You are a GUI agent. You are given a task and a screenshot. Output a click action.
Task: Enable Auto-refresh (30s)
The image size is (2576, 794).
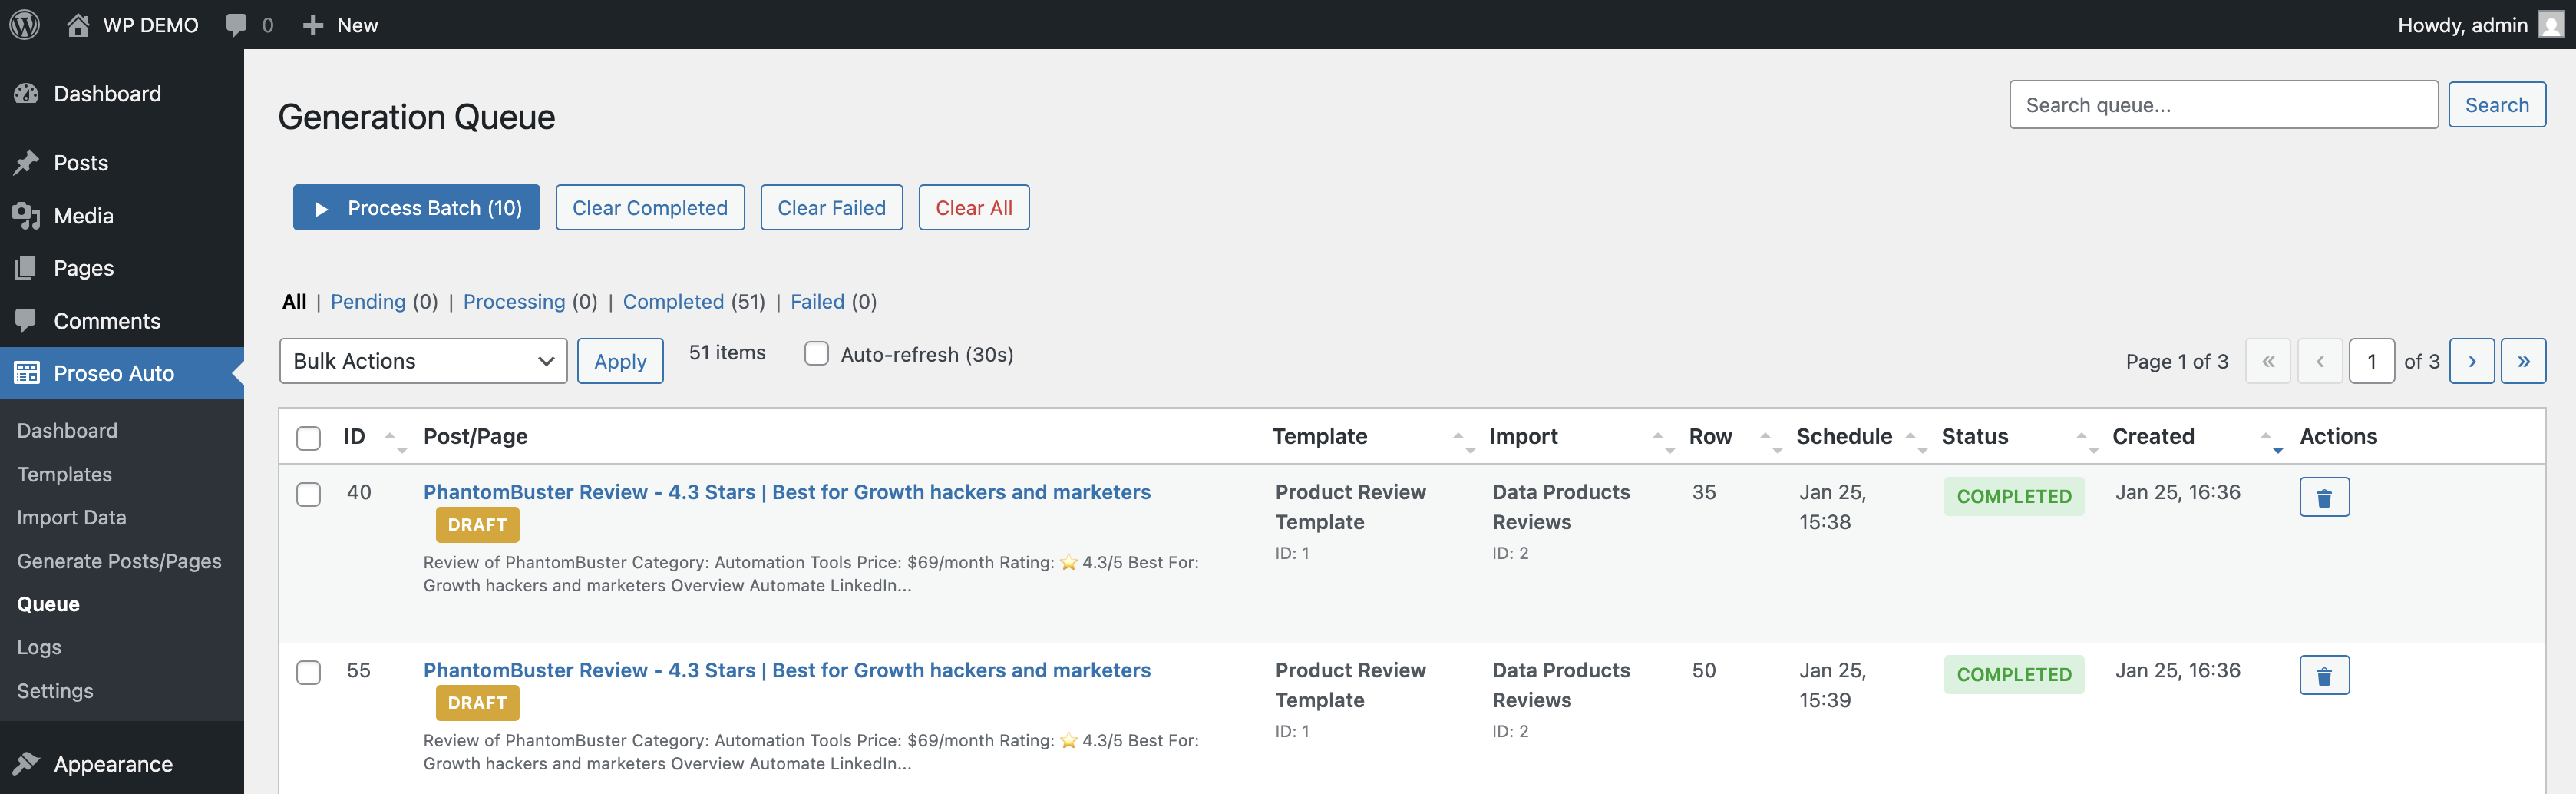click(817, 353)
